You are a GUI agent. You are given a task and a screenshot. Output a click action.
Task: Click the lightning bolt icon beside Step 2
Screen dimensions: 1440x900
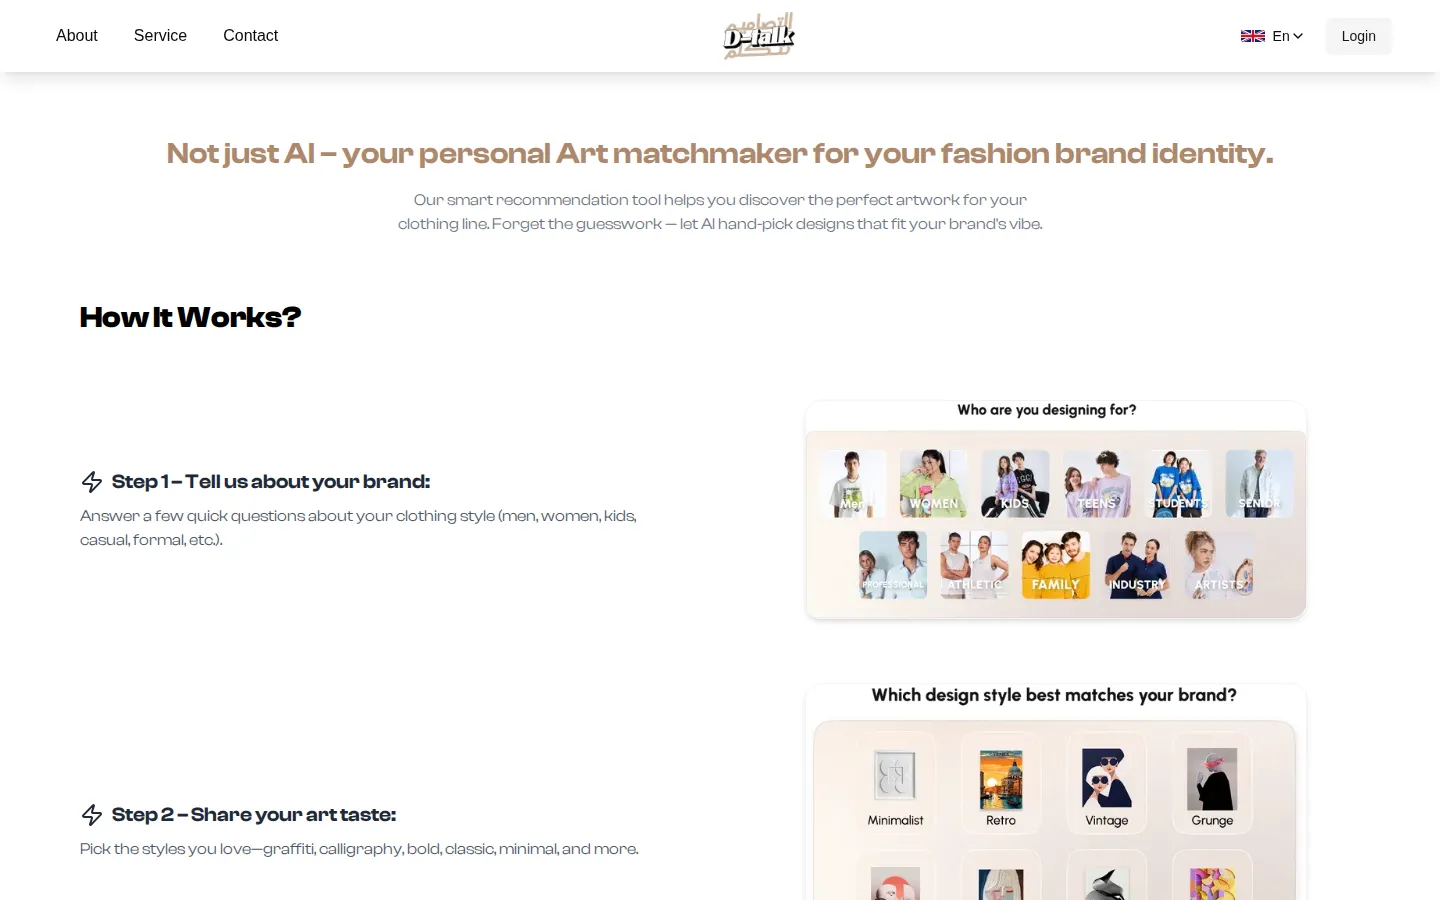(92, 815)
